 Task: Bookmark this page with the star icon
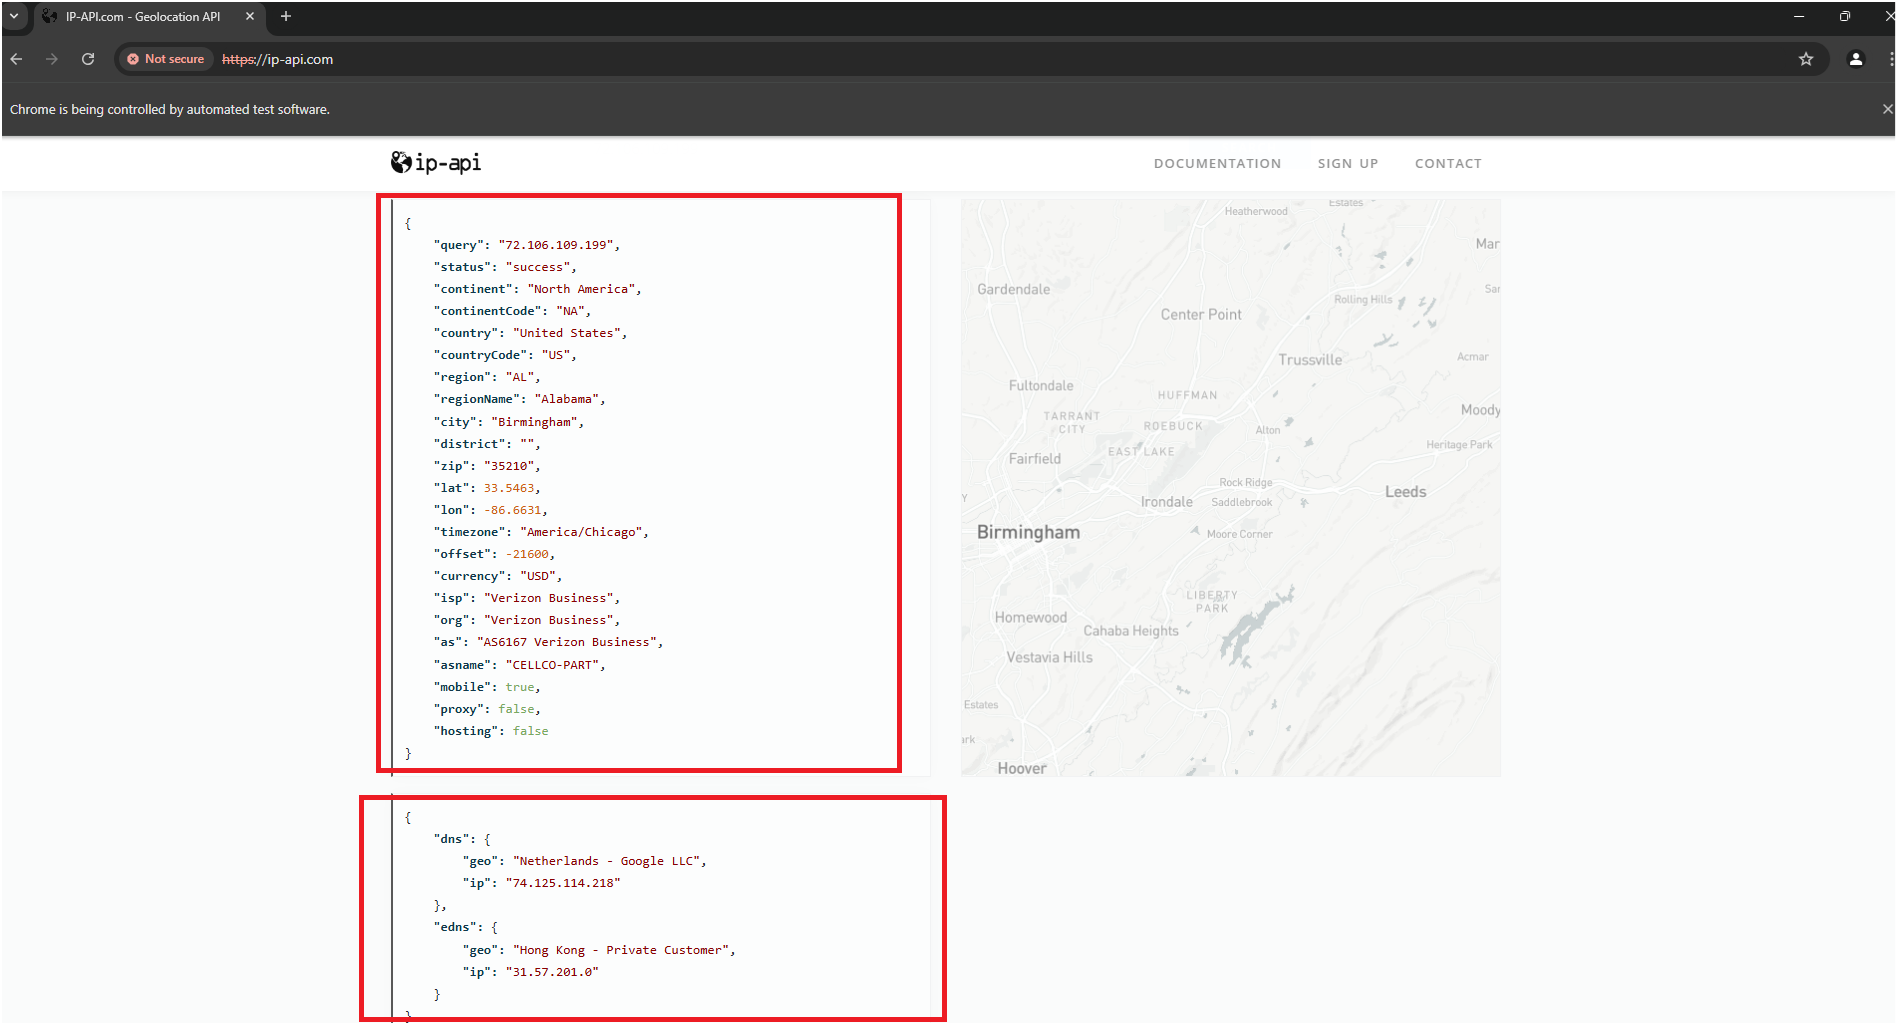(x=1806, y=59)
